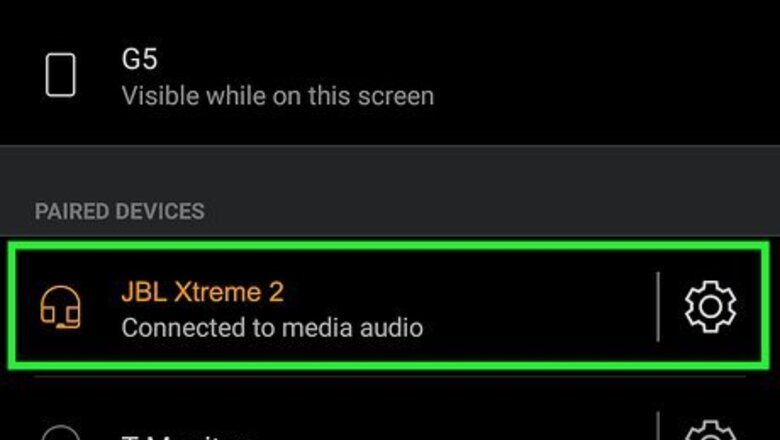The image size is (780, 440).
Task: Tap the horizontal line beneath the JBL row
Action: pos(390,376)
